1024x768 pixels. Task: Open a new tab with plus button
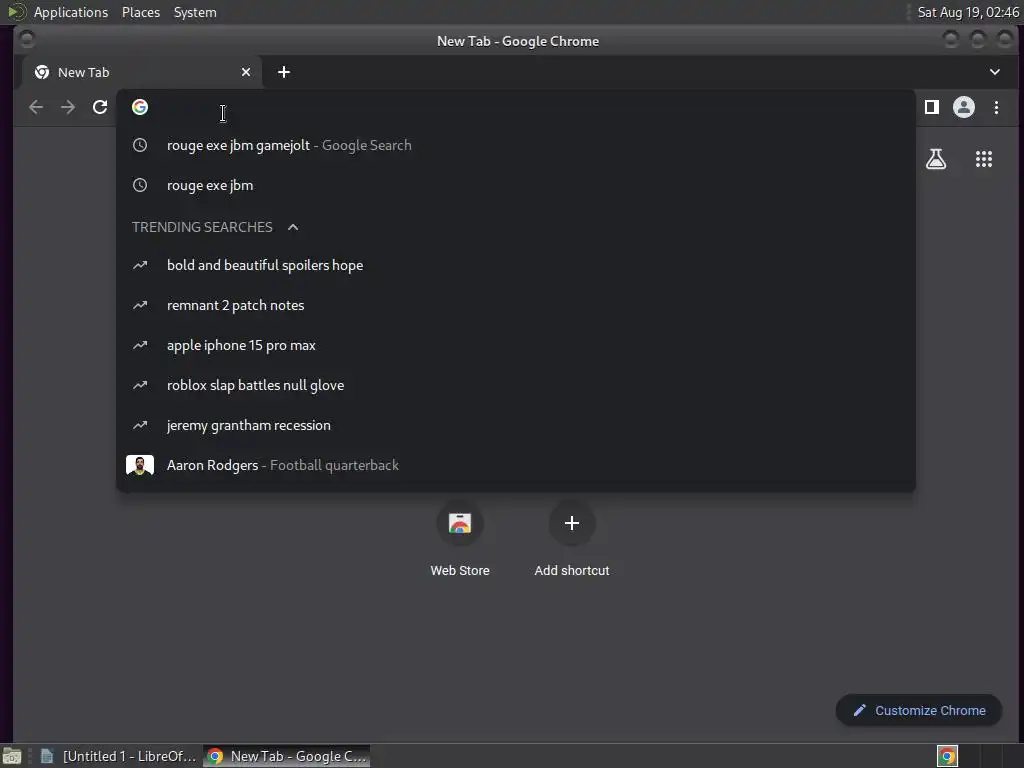click(283, 72)
